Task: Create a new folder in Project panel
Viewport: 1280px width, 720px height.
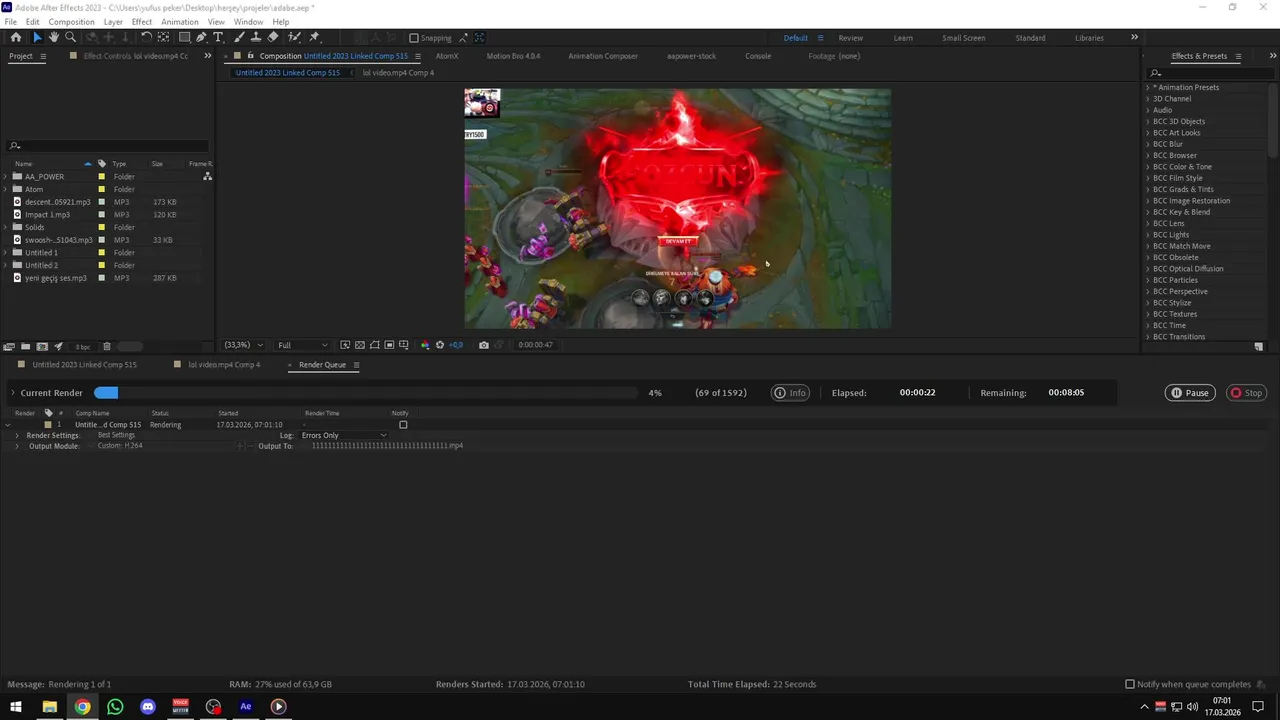Action: click(26, 347)
